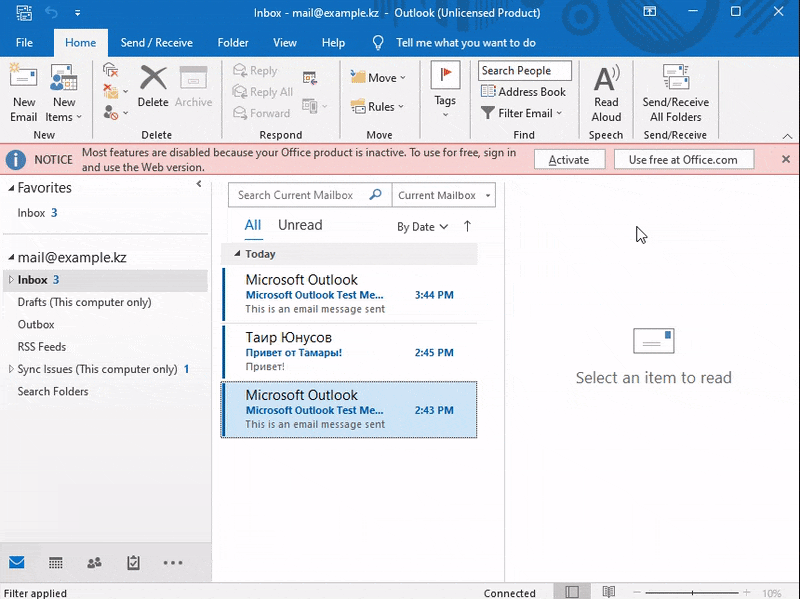This screenshot has height=599, width=800.
Task: Open the Tasks view icon
Action: coord(133,563)
